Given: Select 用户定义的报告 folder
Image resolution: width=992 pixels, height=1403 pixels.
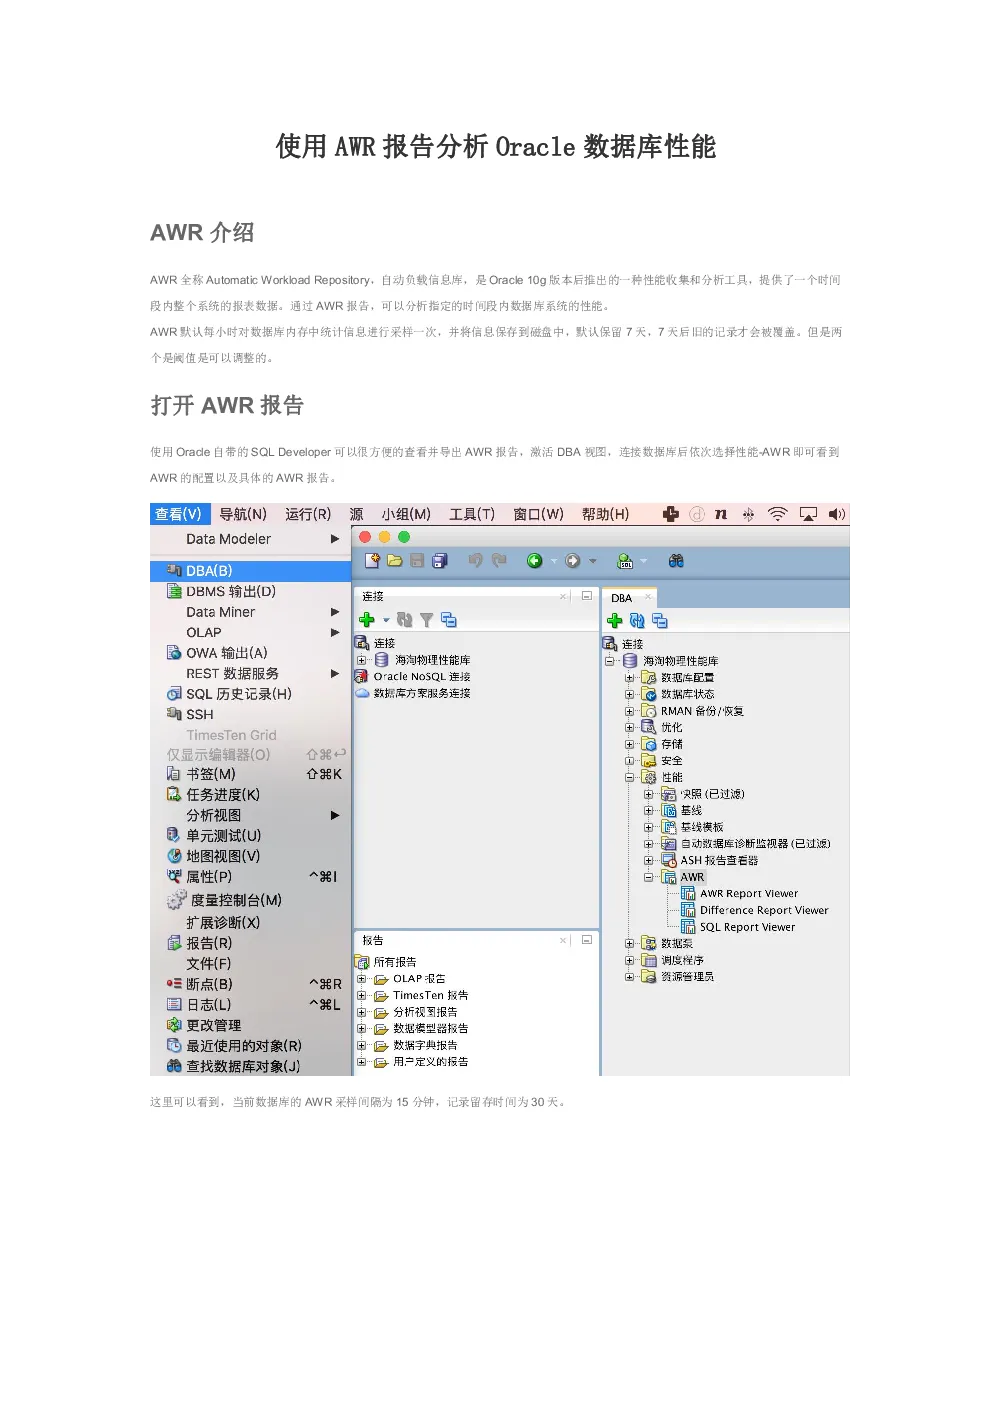Looking at the screenshot, I should tap(430, 1062).
